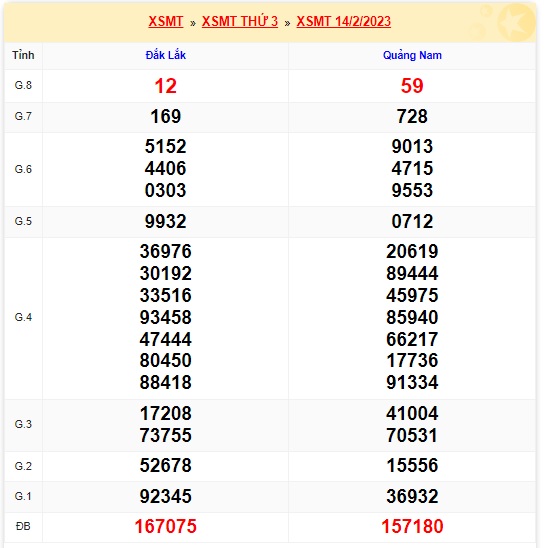Click G.1 number 36932
The width and height of the screenshot is (545, 548).
coord(412,496)
